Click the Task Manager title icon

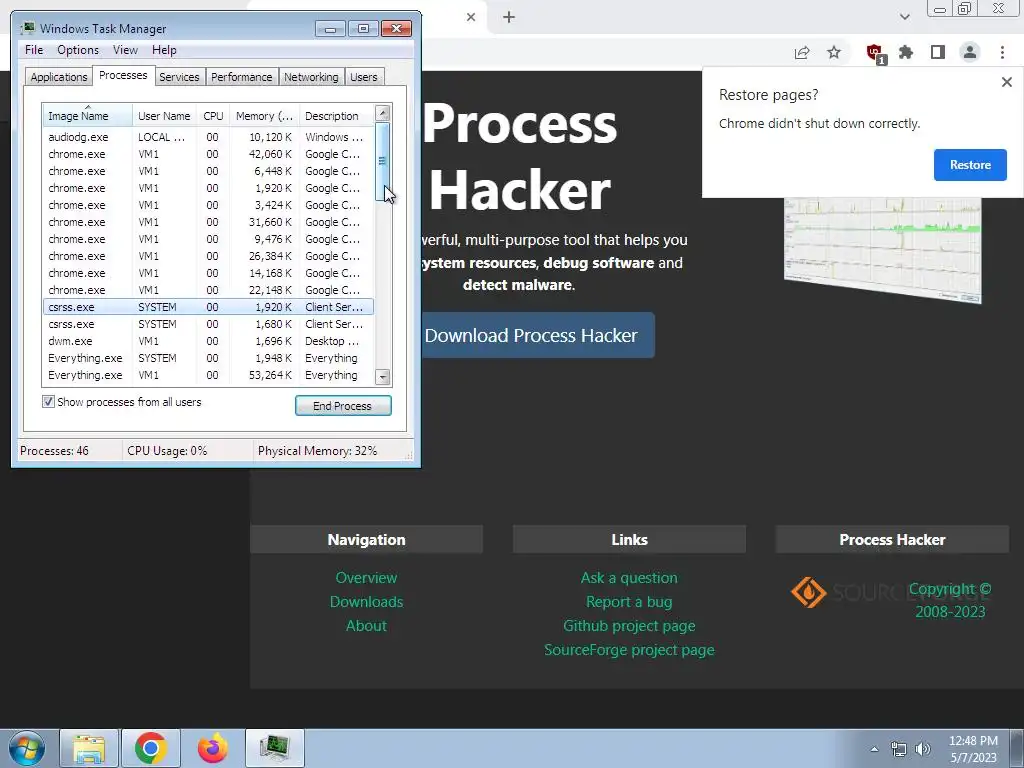27,28
